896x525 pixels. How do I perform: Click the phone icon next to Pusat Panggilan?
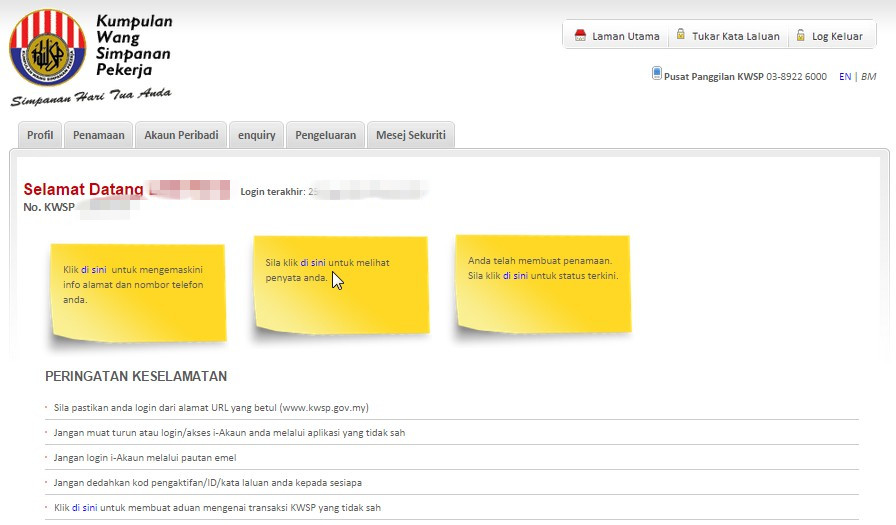[657, 73]
